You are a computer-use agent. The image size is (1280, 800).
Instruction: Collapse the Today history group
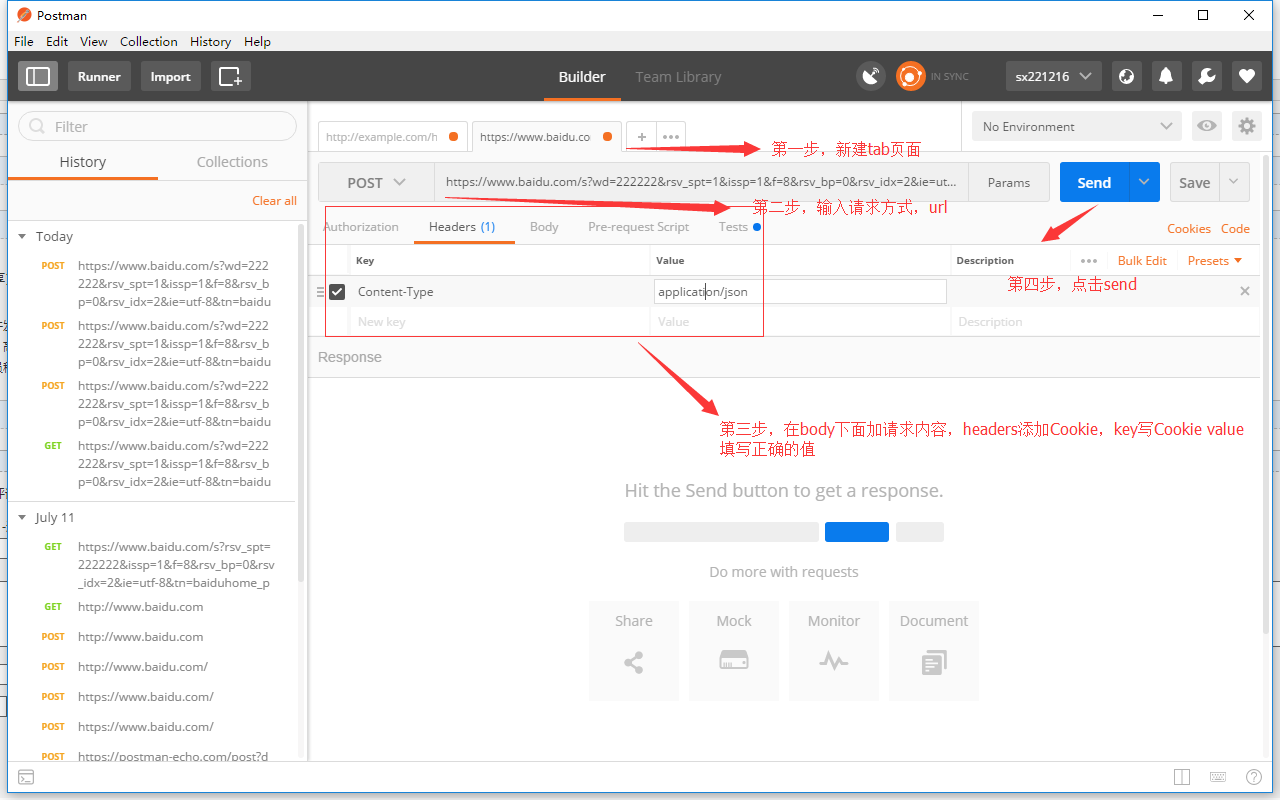(x=22, y=236)
